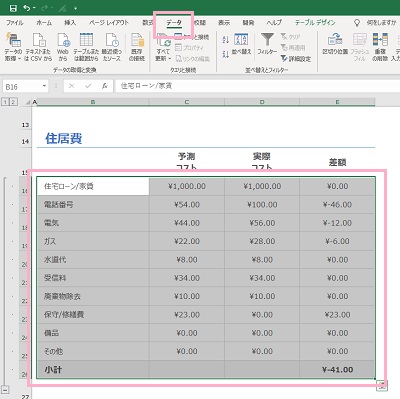Image resolution: width=400 pixels, height=399 pixels.
Task: Click the プロパティ button
Action: (x=189, y=48)
